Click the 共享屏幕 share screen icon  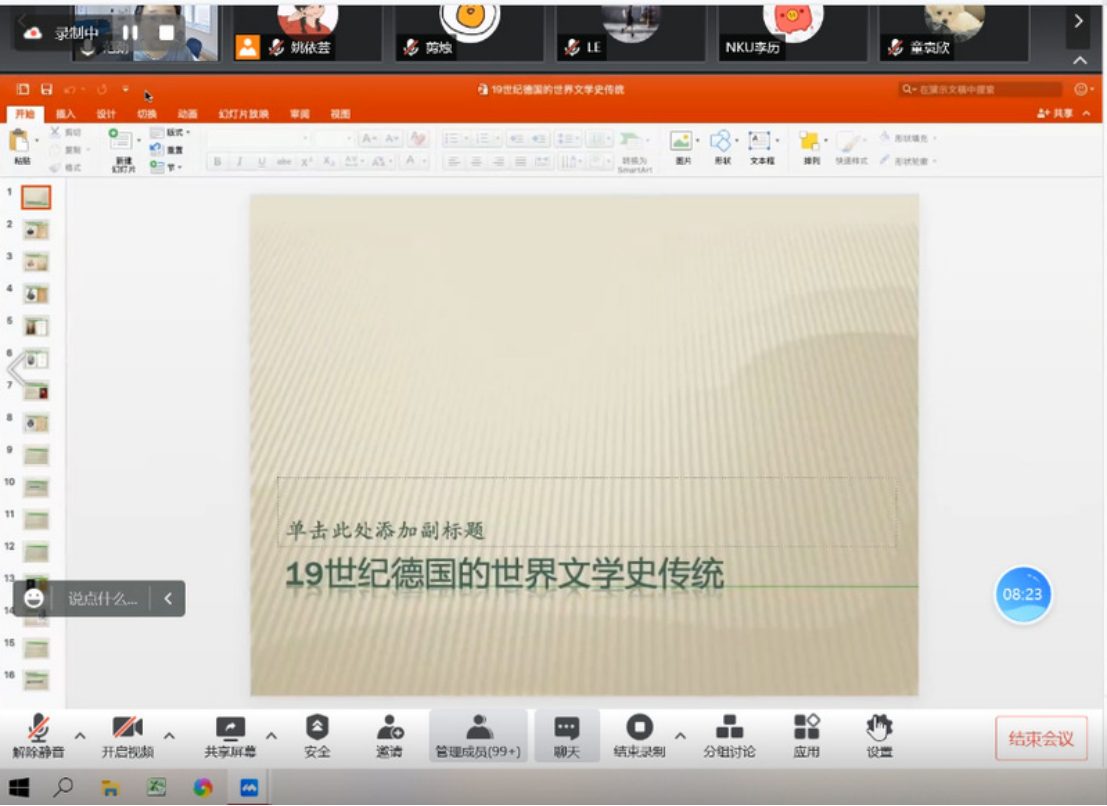(230, 736)
